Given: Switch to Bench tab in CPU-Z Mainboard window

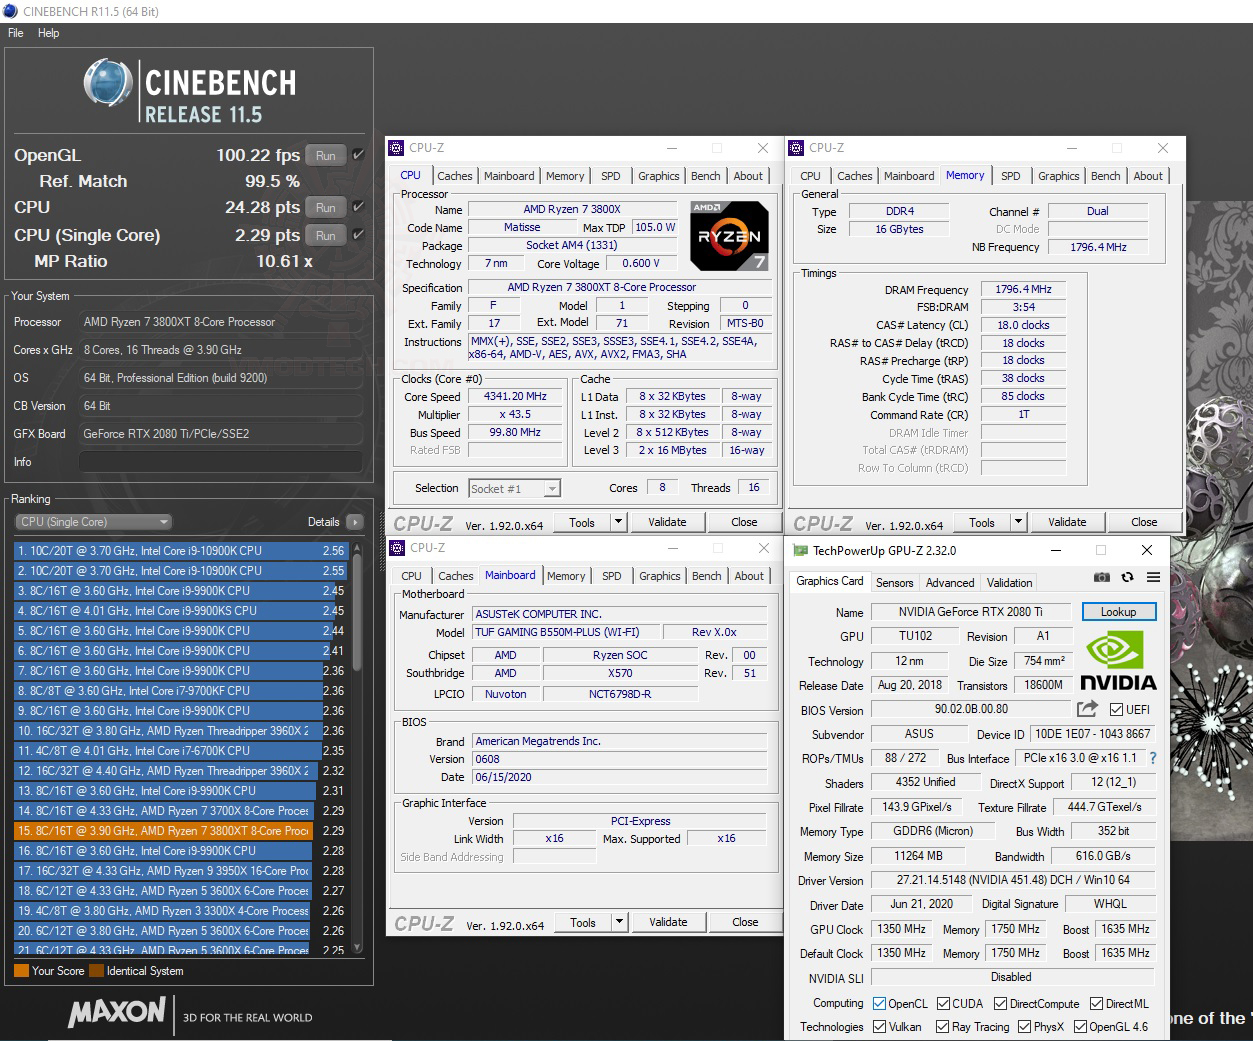Looking at the screenshot, I should [707, 576].
